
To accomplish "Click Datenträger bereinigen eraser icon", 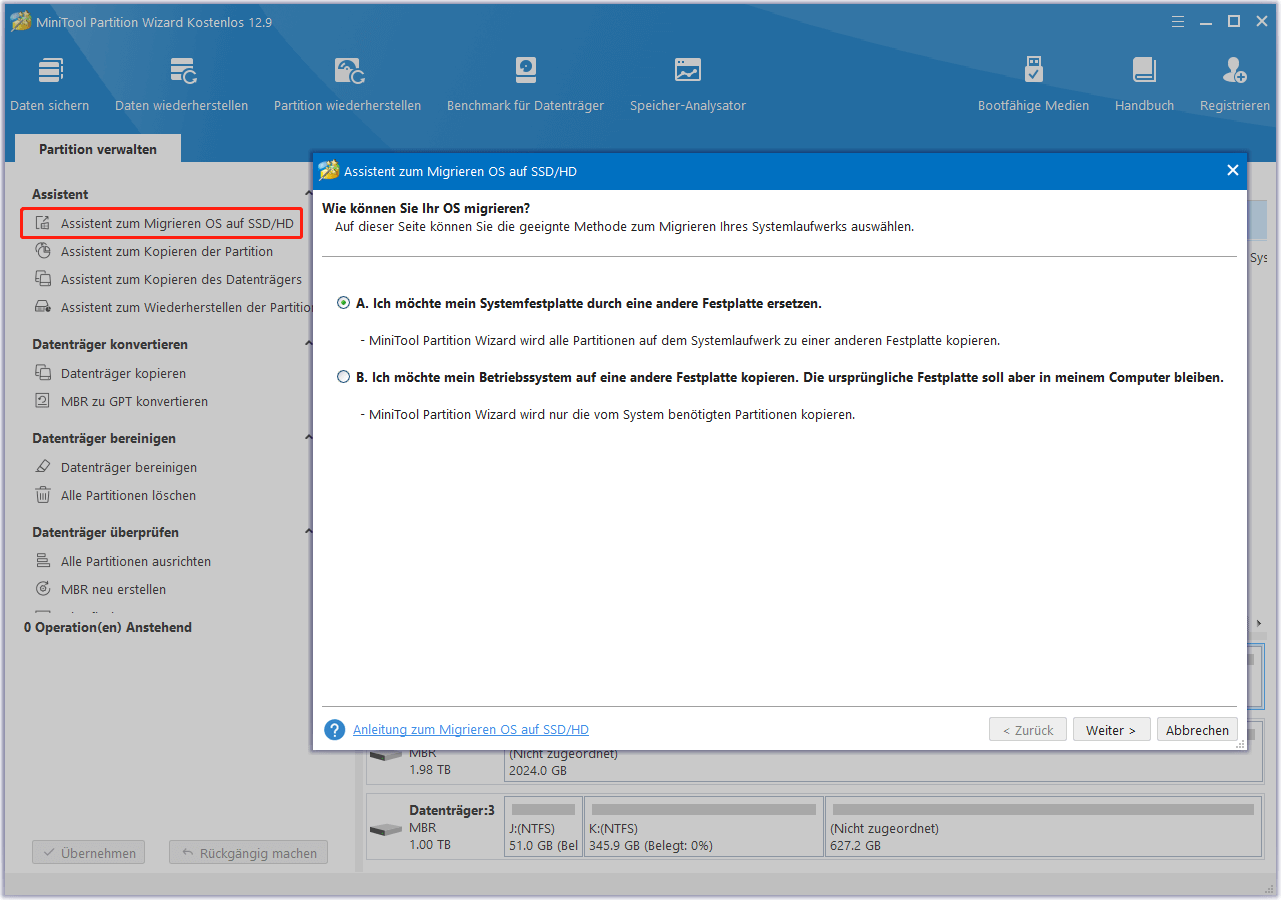I will click(x=43, y=467).
